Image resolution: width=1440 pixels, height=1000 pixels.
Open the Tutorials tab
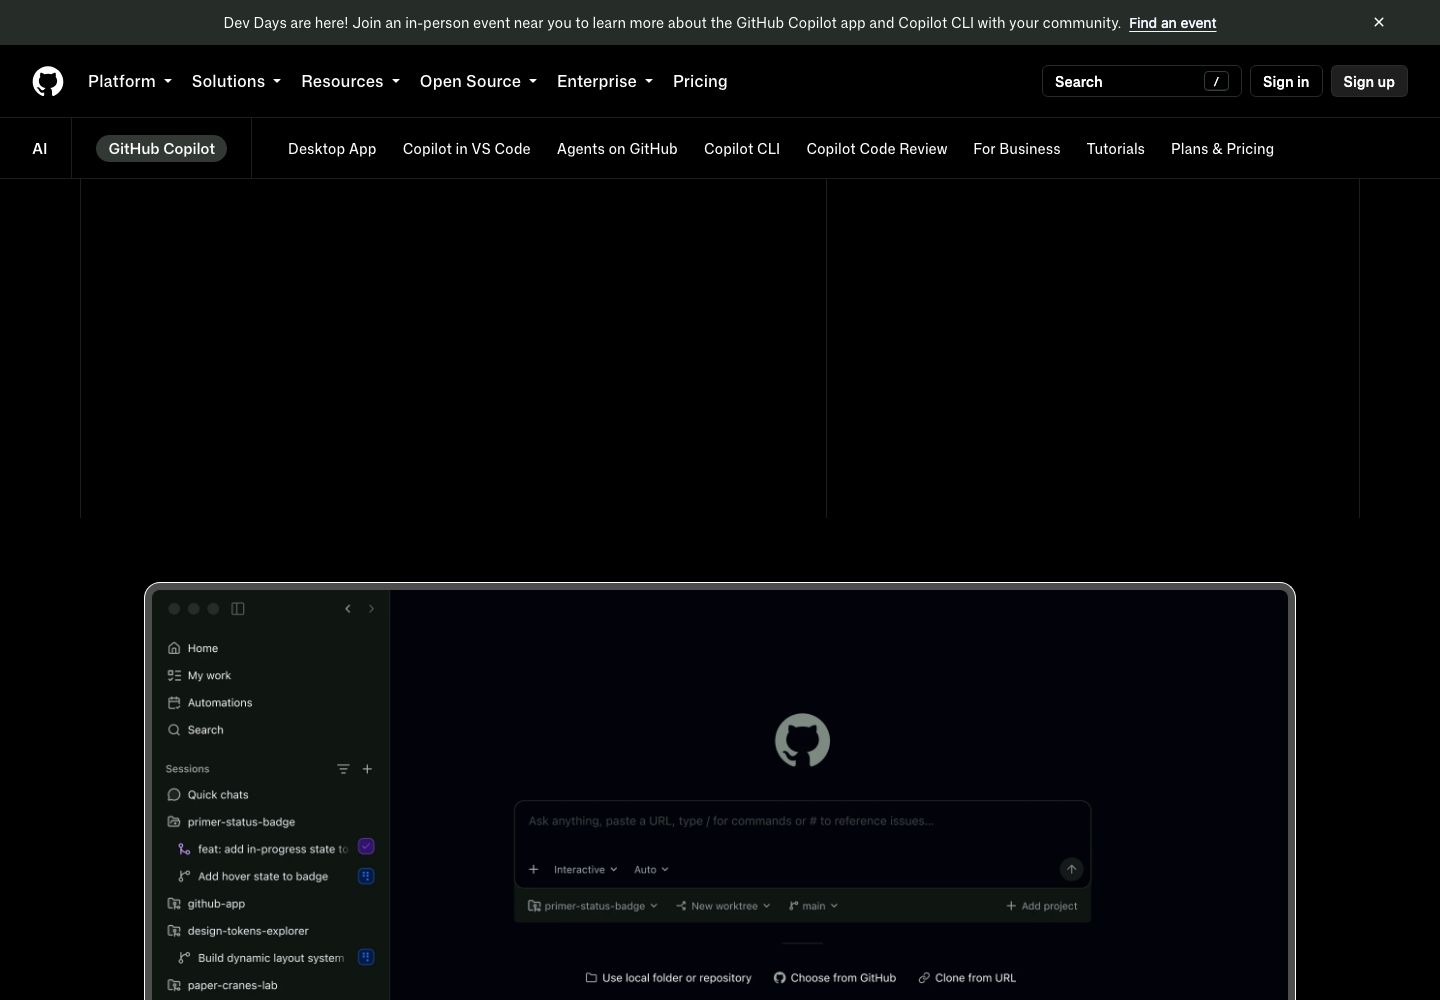tap(1116, 149)
